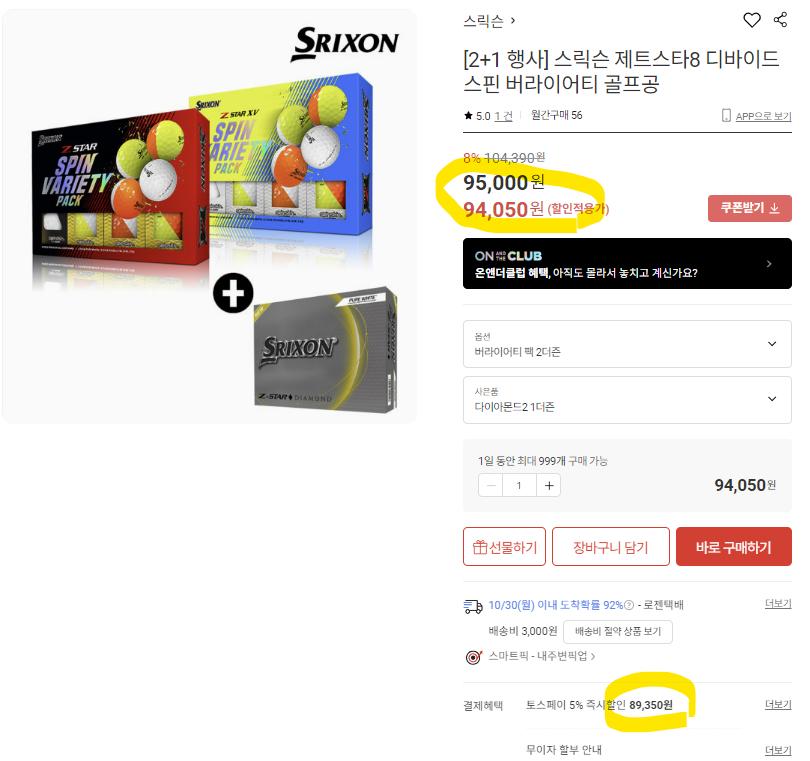The width and height of the screenshot is (810, 761).
Task: Open 스마트픽 - 내주변픽업 link
Action: (541, 656)
